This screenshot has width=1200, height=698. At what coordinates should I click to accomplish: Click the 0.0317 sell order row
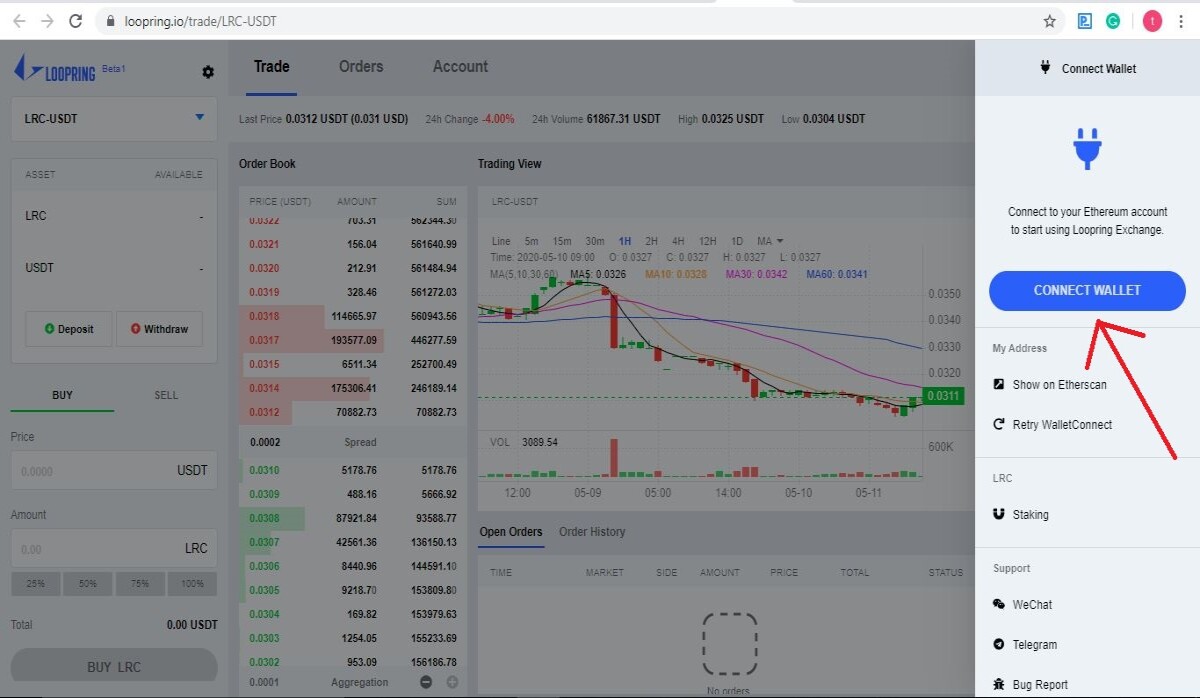click(353, 340)
